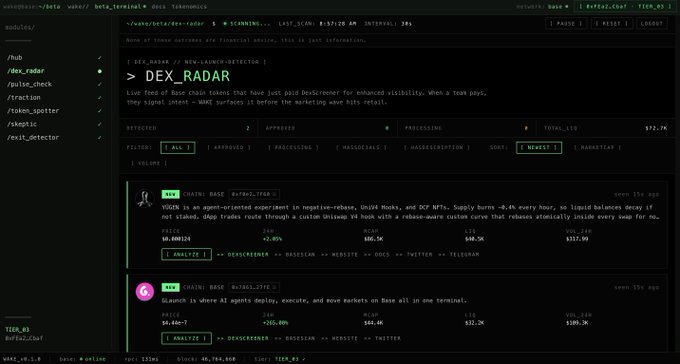Open the /pulse_check module

pyautogui.click(x=55, y=84)
